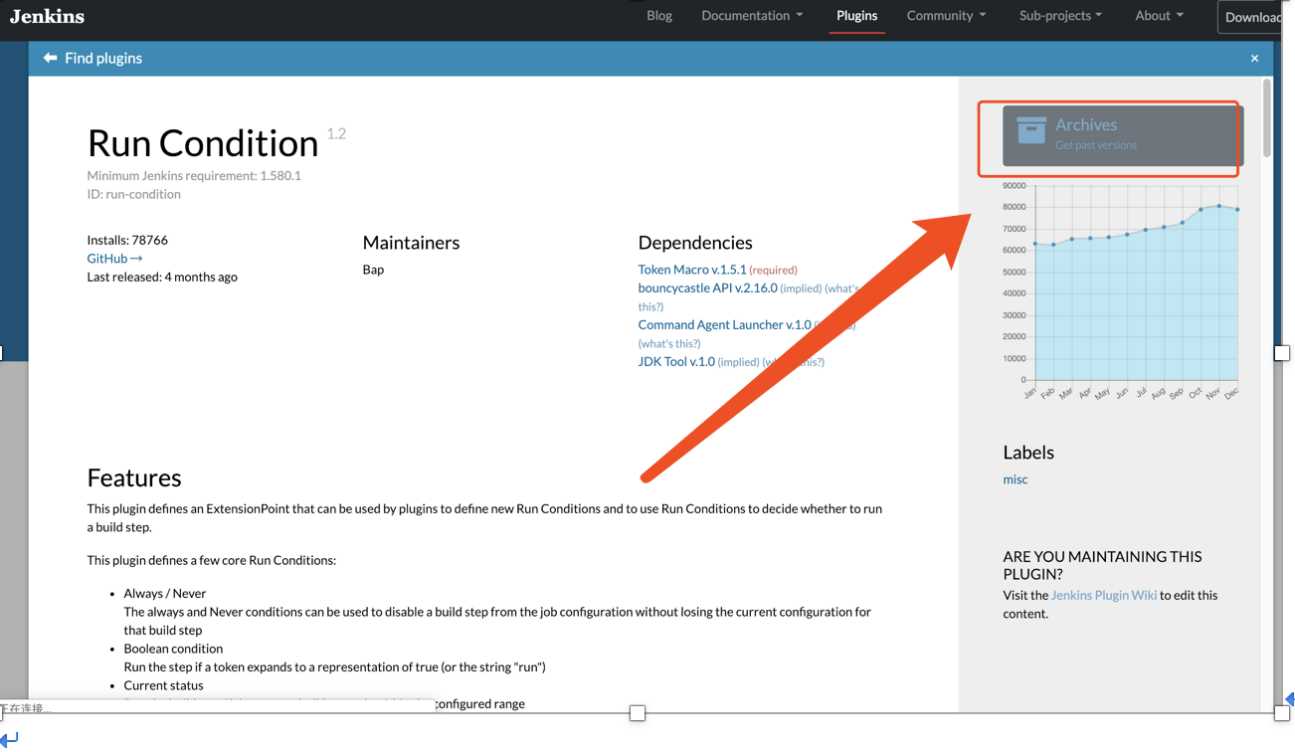
Task: Click the Always / Never list item
Action: (165, 594)
